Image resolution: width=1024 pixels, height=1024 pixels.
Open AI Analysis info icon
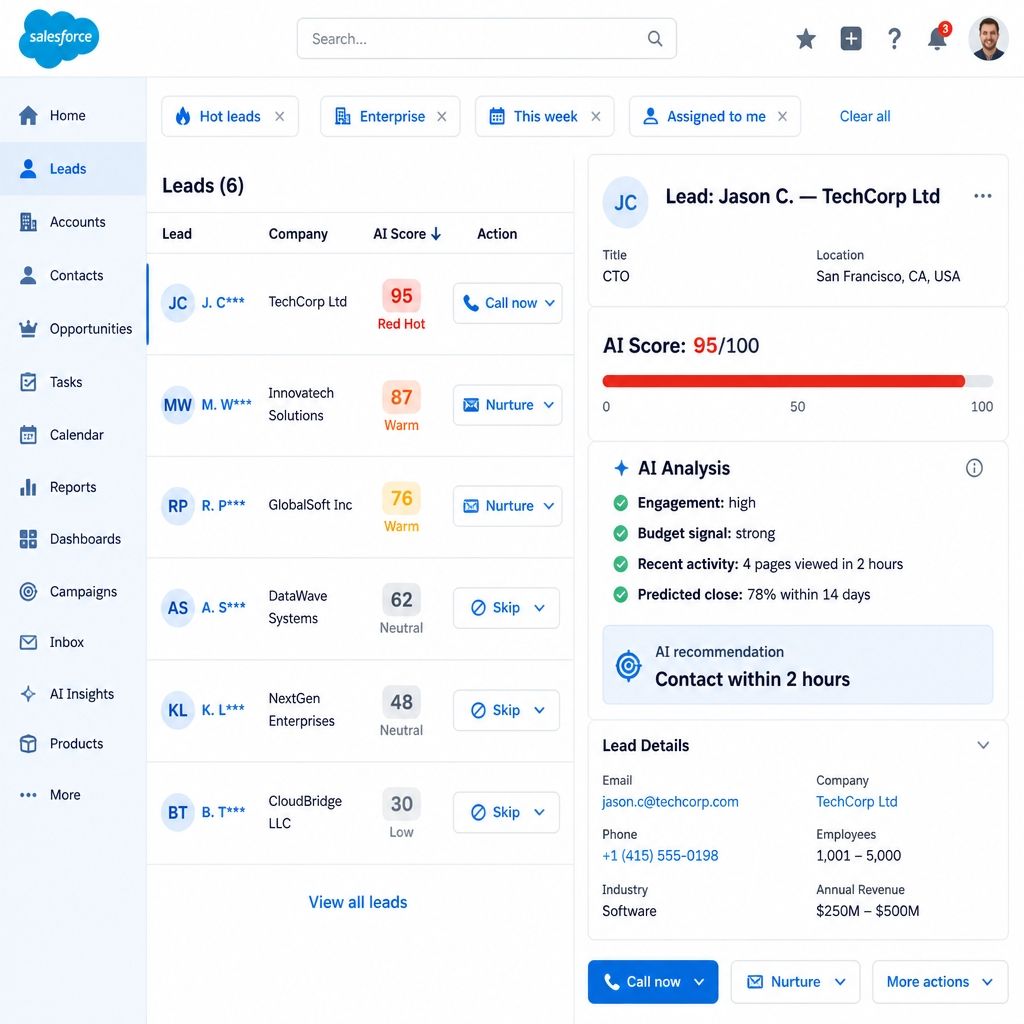(974, 468)
